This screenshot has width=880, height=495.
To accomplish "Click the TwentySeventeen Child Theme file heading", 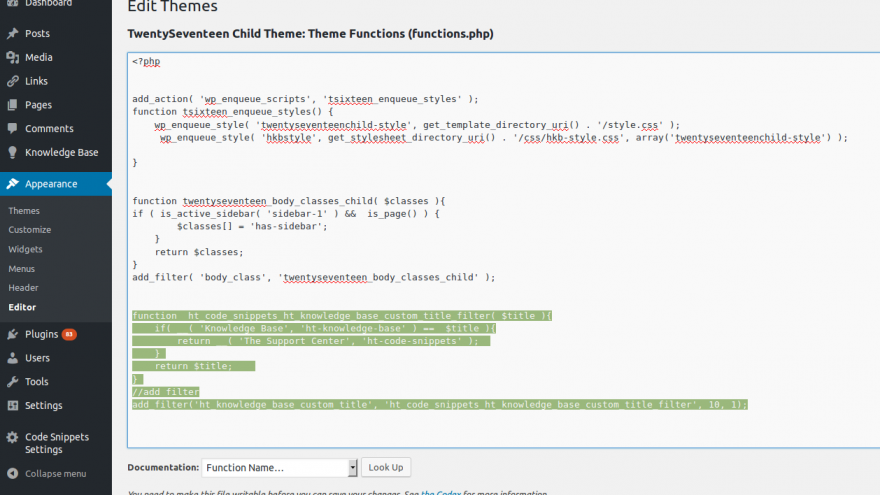I will (x=310, y=34).
